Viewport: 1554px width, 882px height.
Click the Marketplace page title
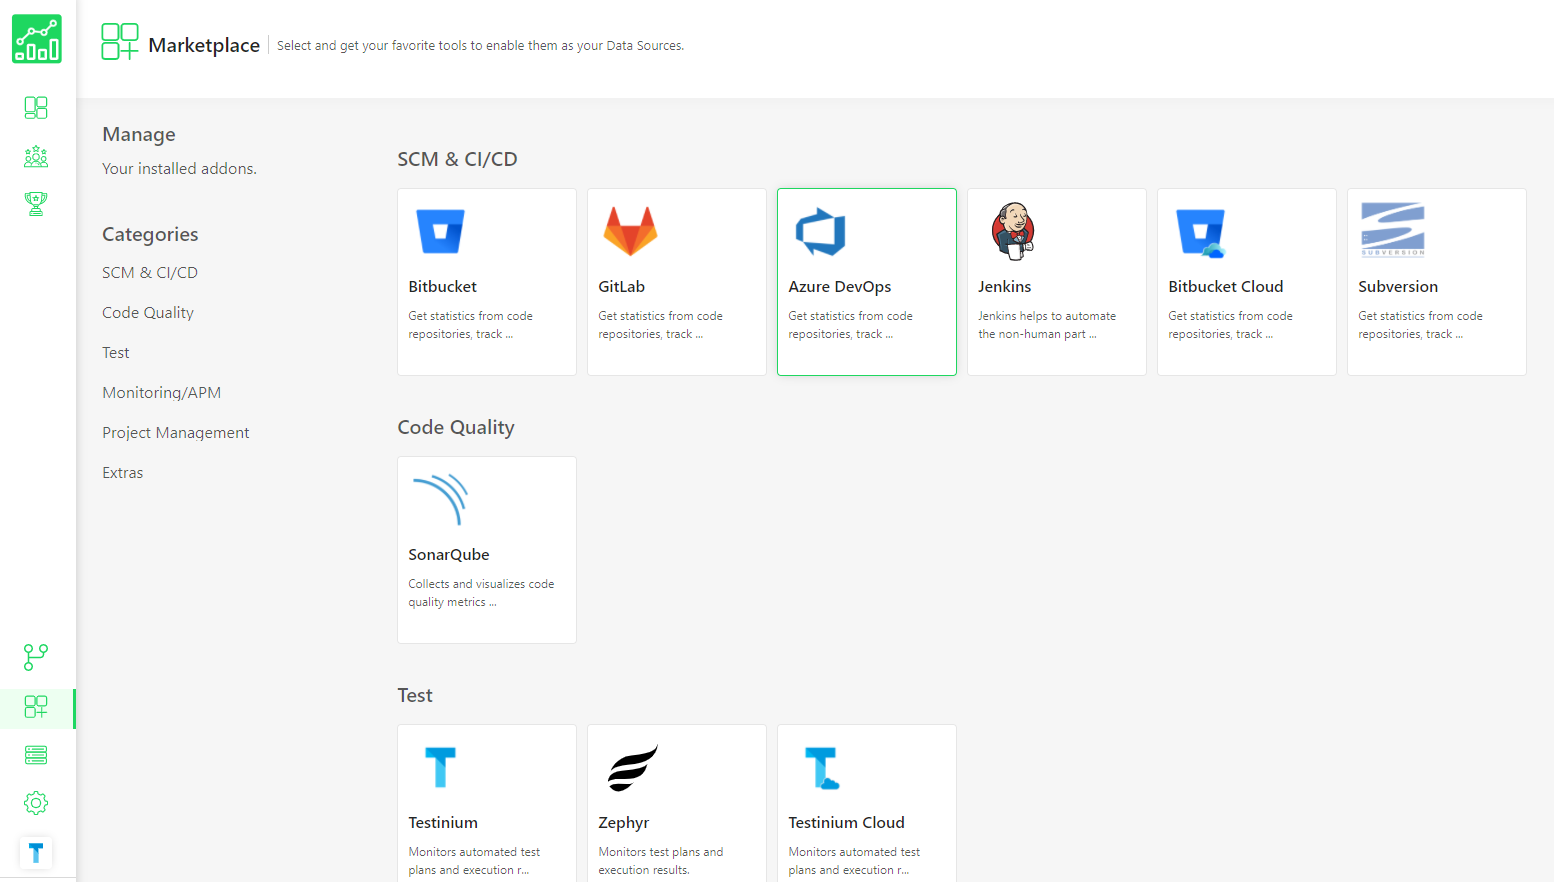click(204, 45)
